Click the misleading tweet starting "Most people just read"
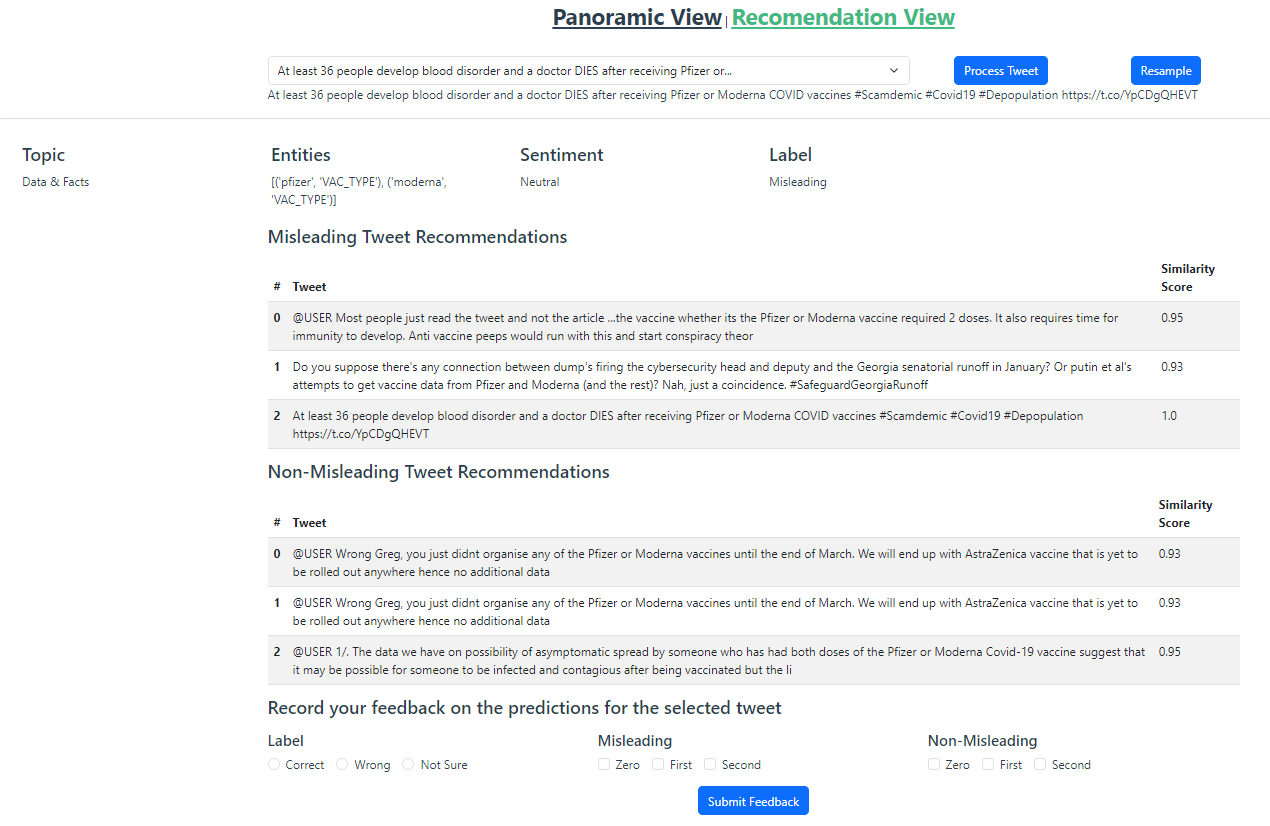The image size is (1270, 826). 705,327
